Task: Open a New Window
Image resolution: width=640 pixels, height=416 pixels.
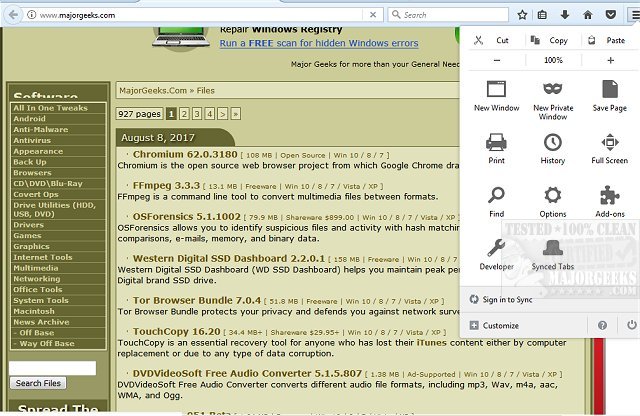Action: pyautogui.click(x=496, y=96)
